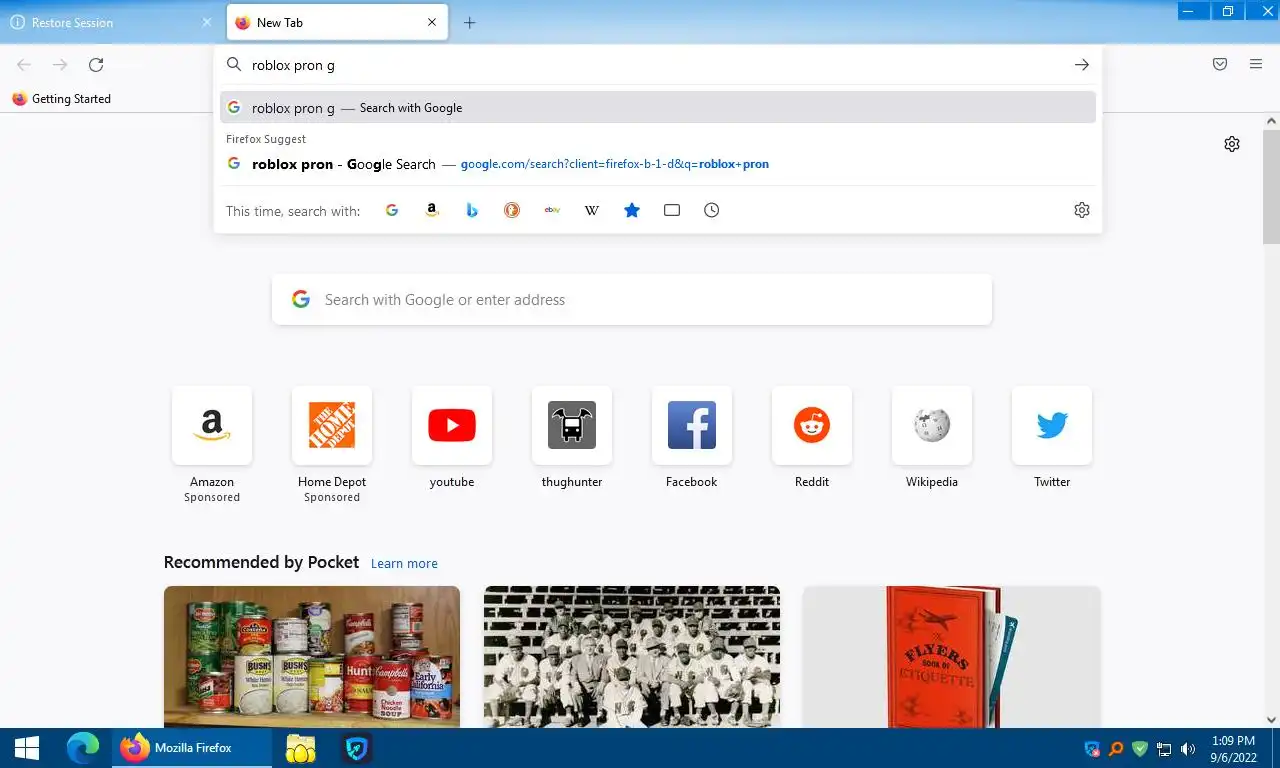Search bookmarks with the star icon

[632, 210]
